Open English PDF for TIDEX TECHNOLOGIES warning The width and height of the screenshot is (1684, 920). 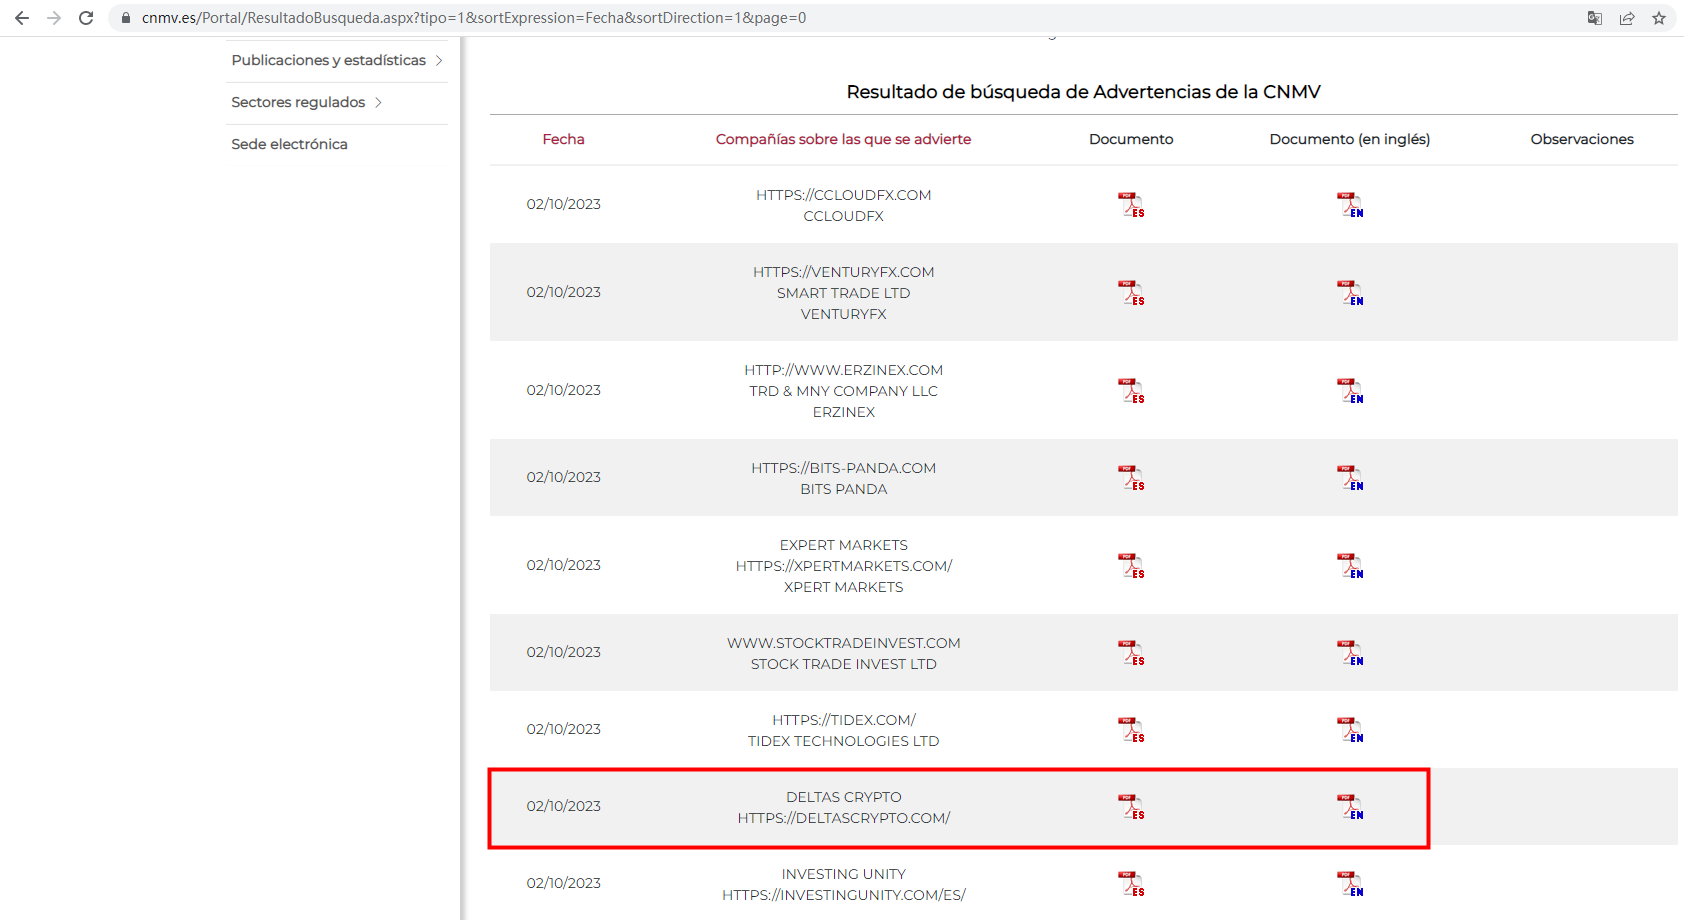coord(1350,730)
